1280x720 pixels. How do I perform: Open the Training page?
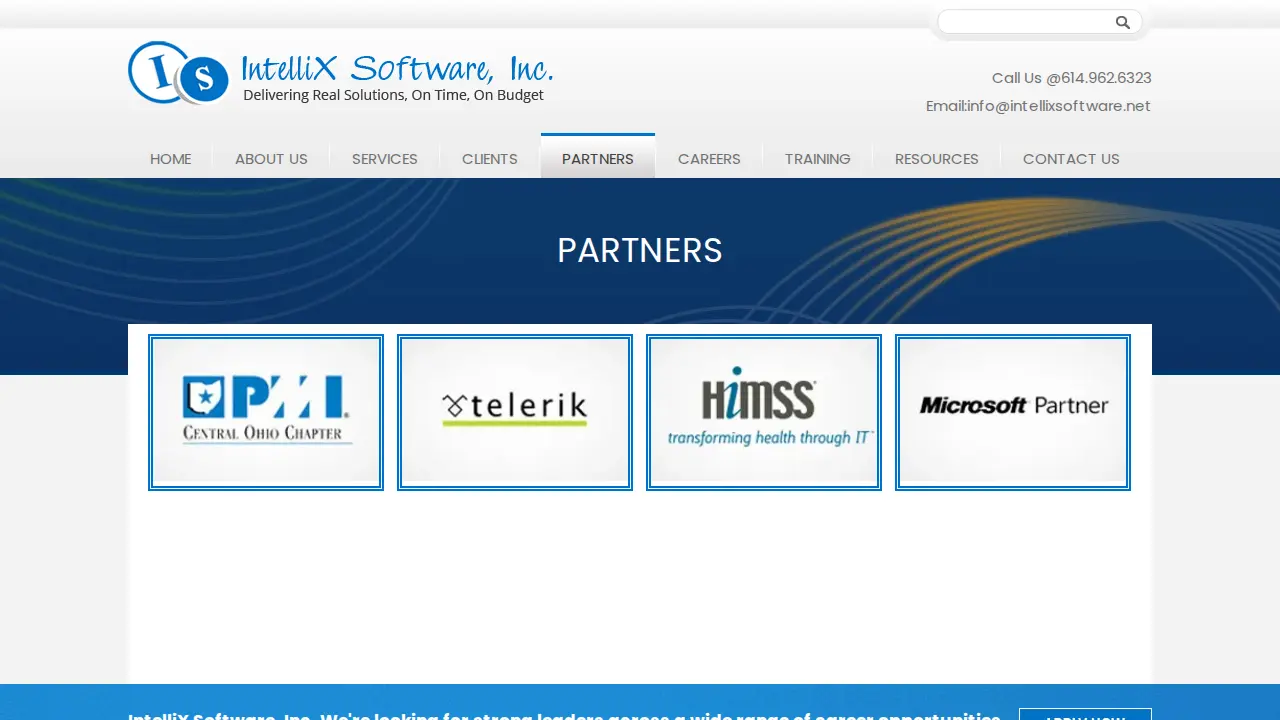(818, 159)
